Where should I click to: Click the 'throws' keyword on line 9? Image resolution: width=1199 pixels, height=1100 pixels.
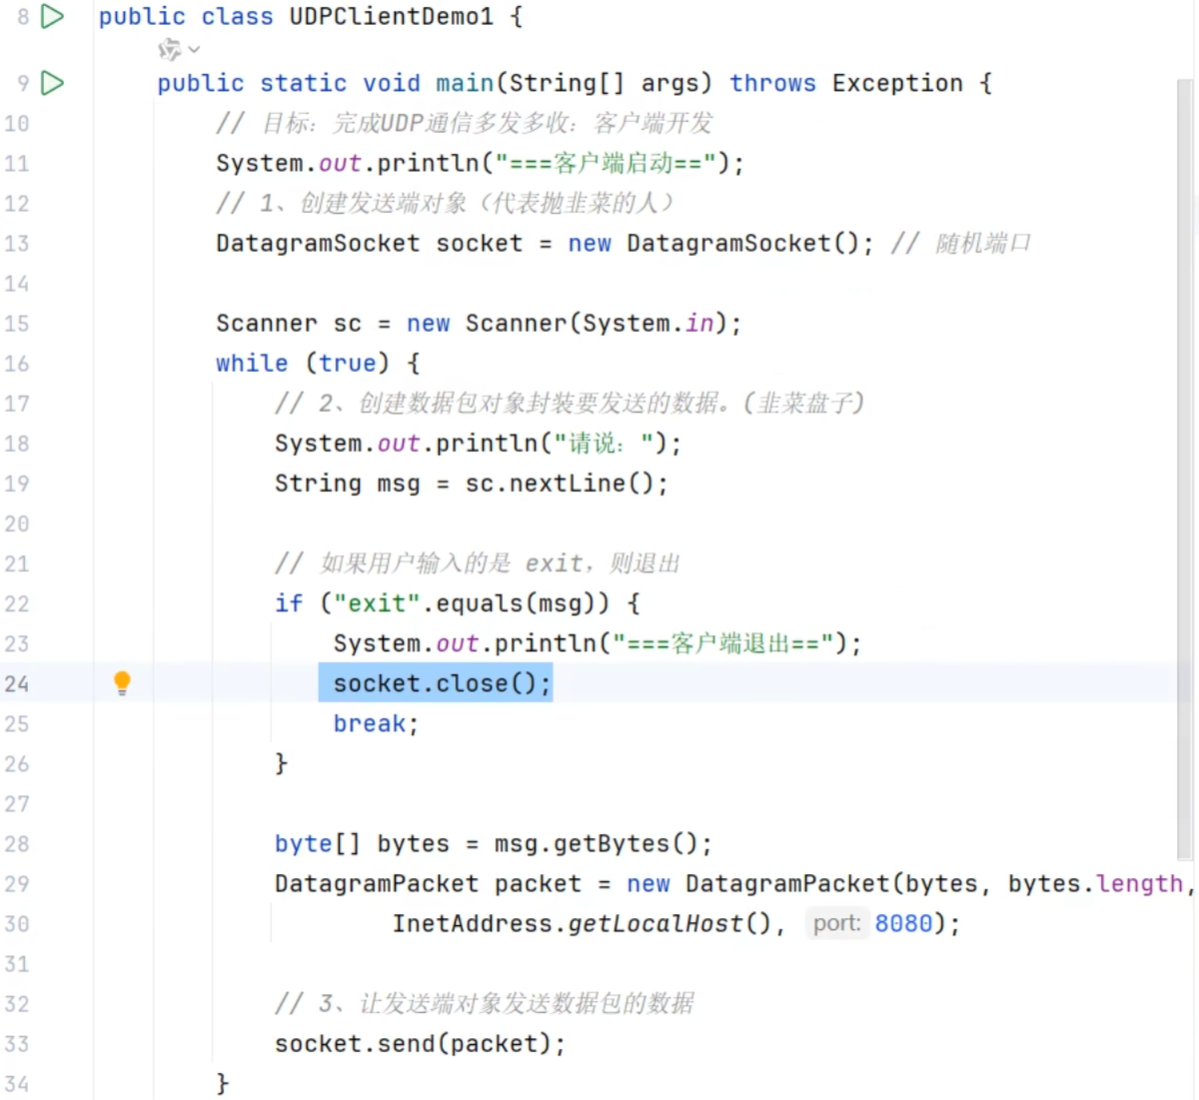772,83
